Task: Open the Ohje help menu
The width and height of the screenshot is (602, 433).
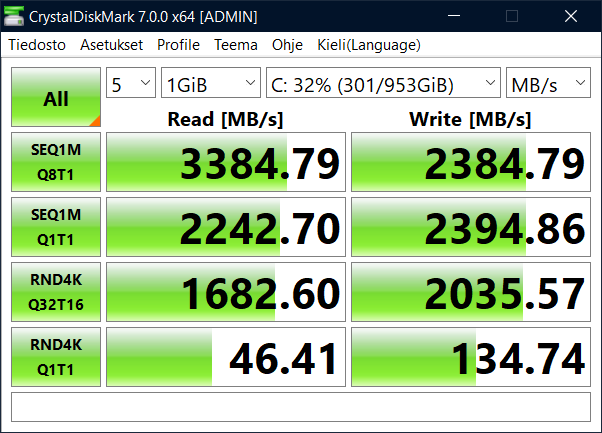Action: point(287,45)
